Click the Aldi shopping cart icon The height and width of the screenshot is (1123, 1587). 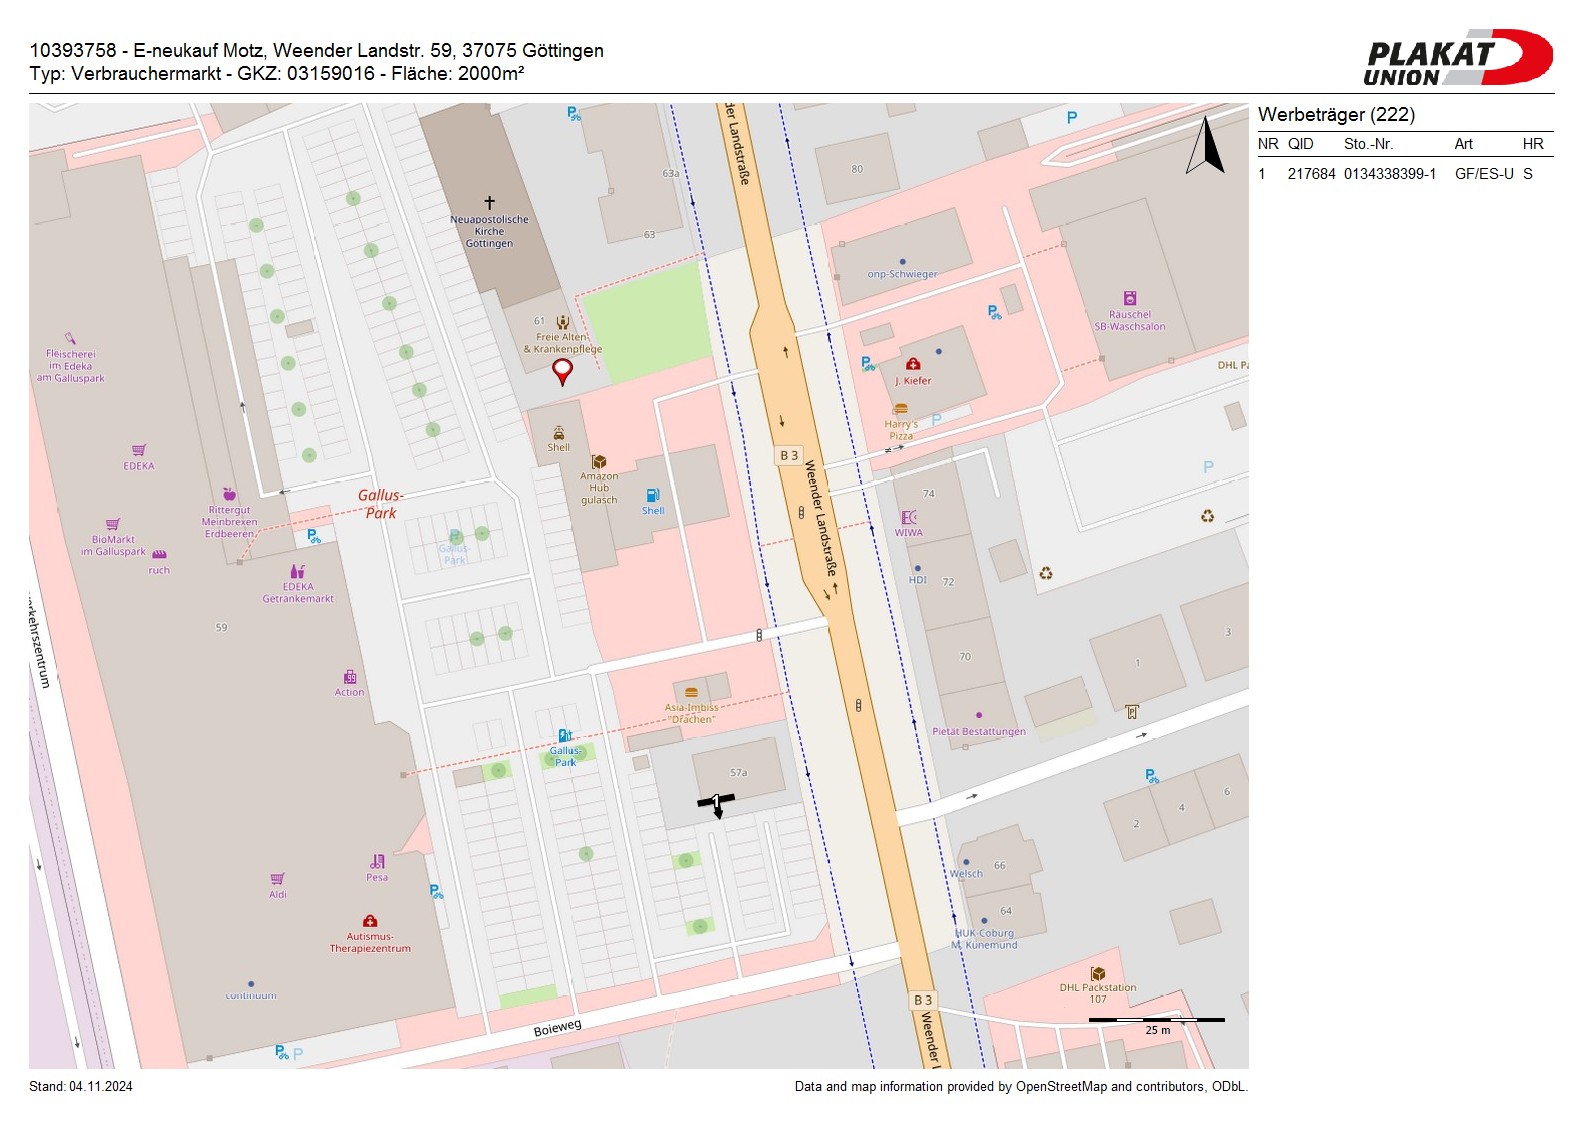tap(277, 879)
